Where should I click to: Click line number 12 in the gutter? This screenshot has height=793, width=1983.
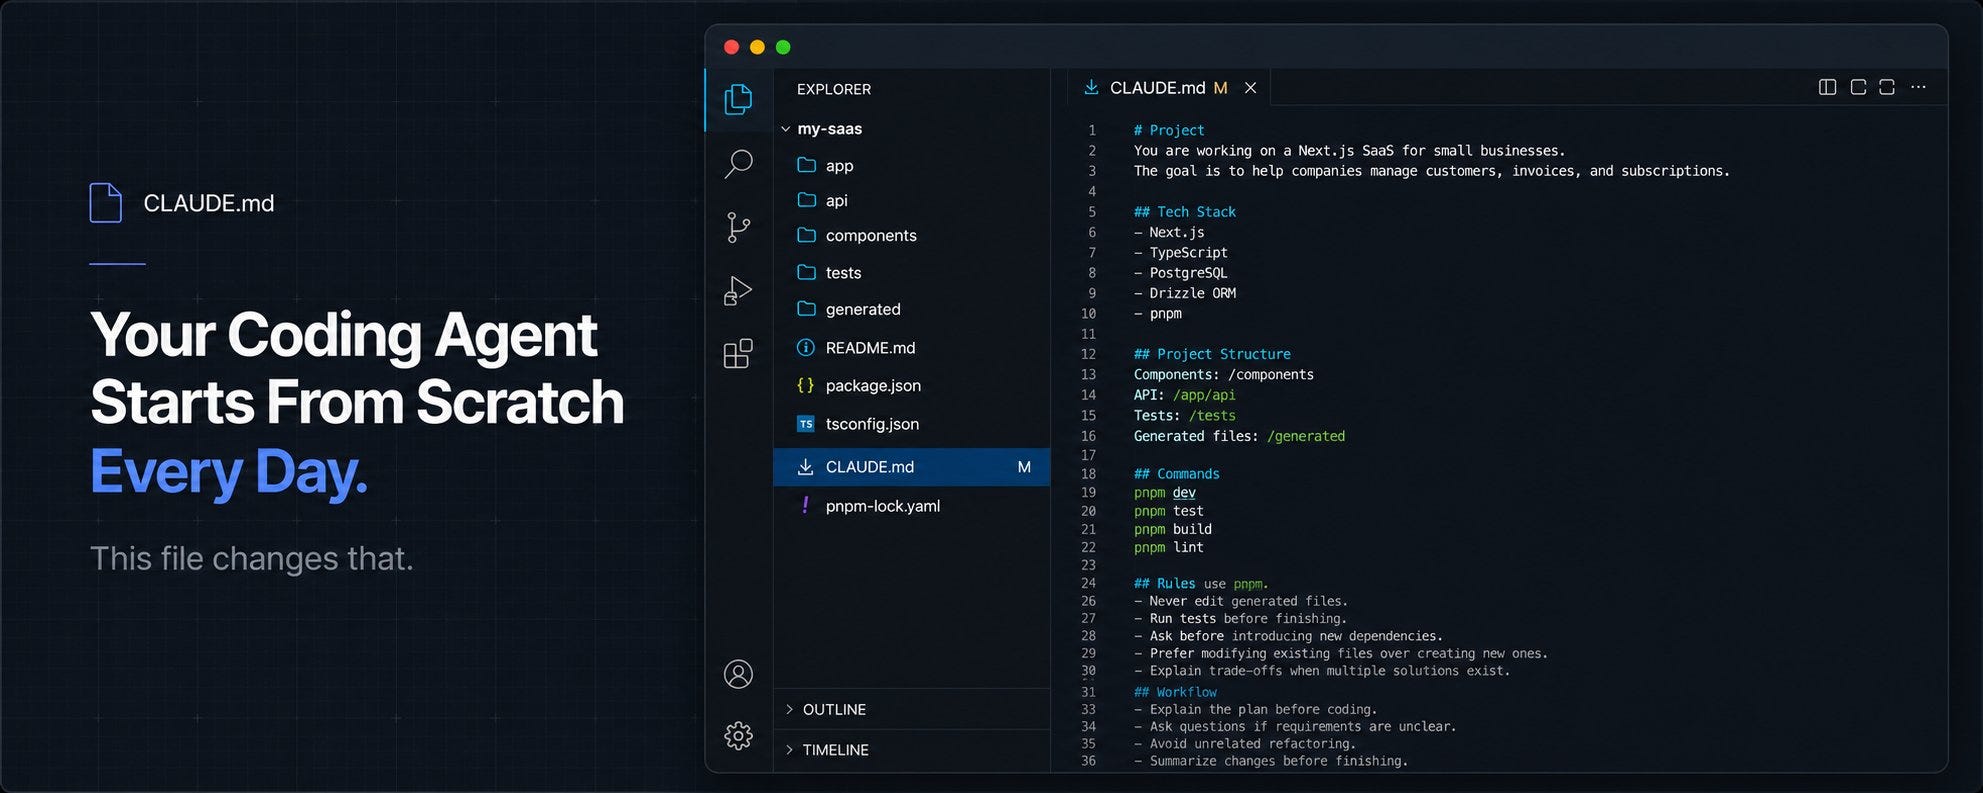tap(1088, 354)
